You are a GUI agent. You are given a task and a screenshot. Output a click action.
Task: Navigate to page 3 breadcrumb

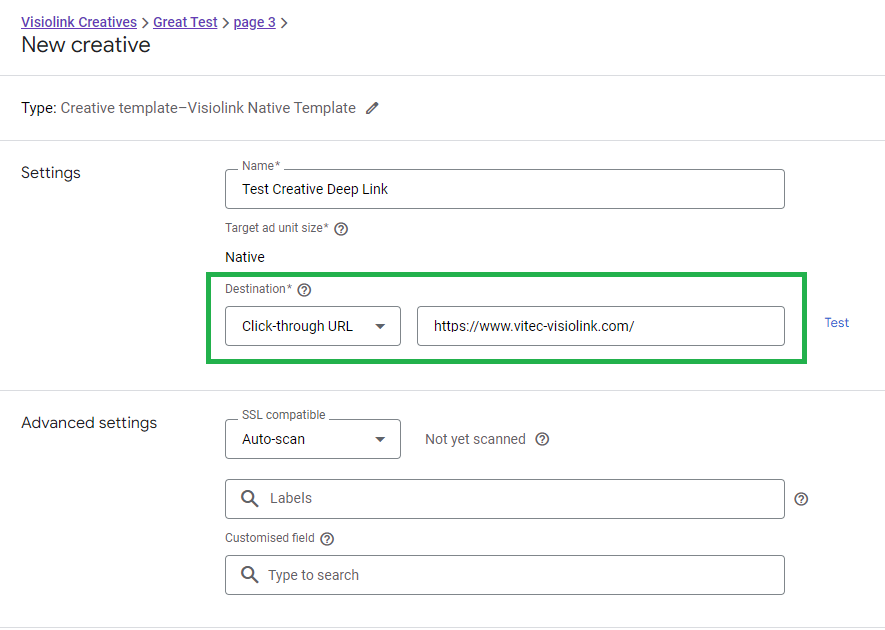(255, 22)
